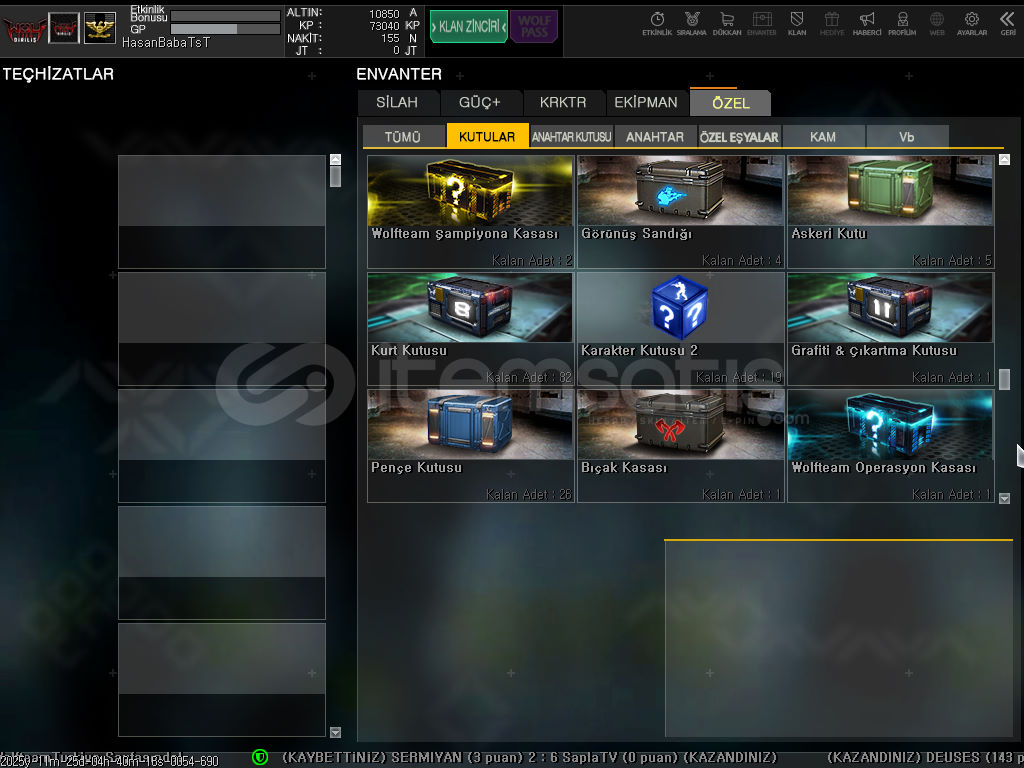Switch to the KRKTR tab
This screenshot has width=1024, height=768.
pos(563,103)
